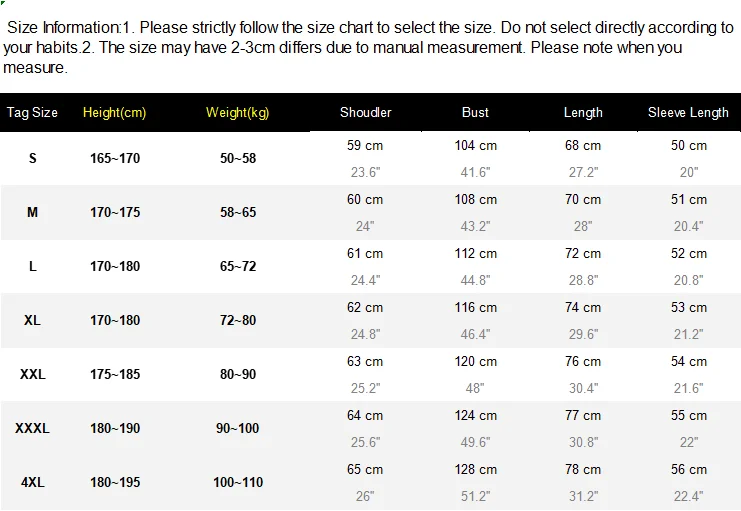Select the 58~65 weight cell

[x=238, y=212]
